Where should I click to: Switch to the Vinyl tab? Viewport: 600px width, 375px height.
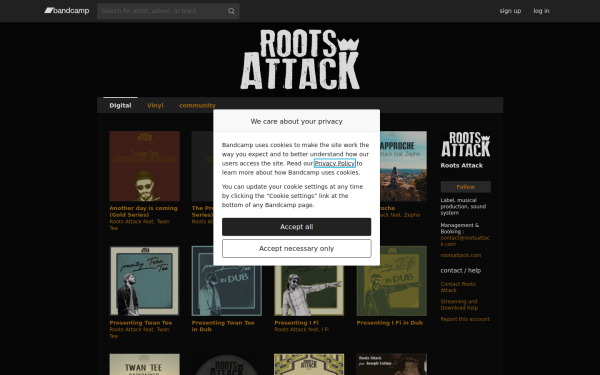pyautogui.click(x=155, y=105)
